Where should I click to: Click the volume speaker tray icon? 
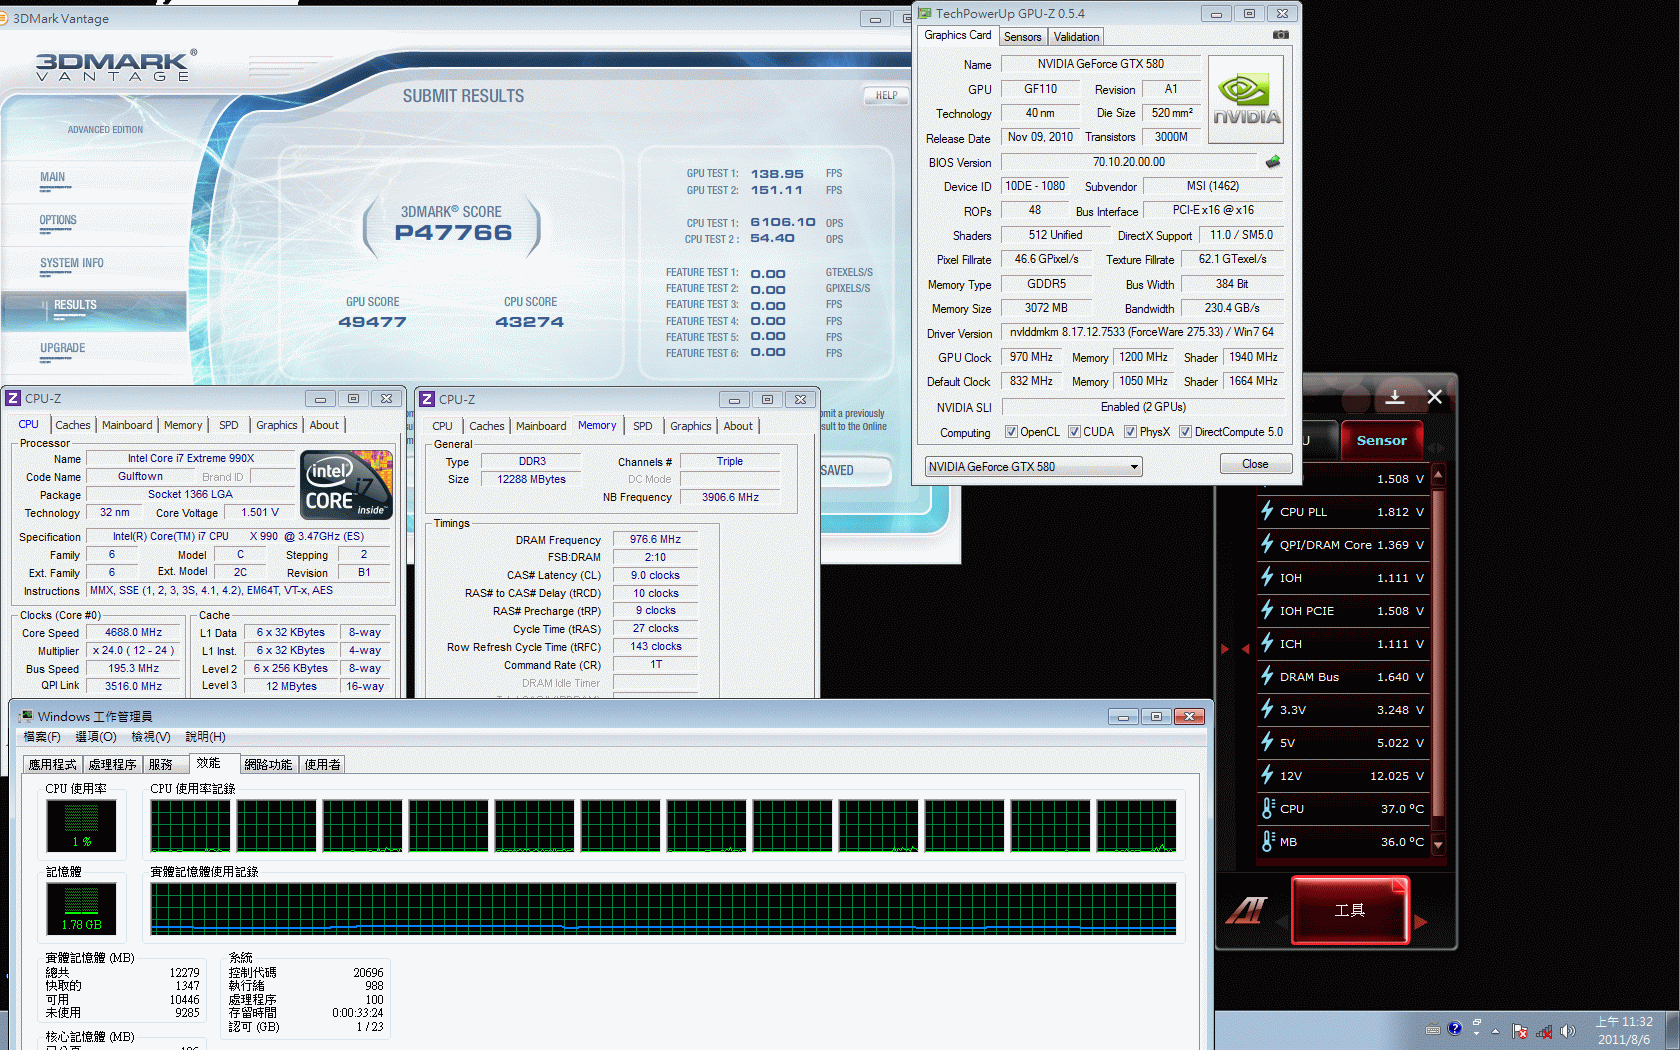click(x=1567, y=1031)
